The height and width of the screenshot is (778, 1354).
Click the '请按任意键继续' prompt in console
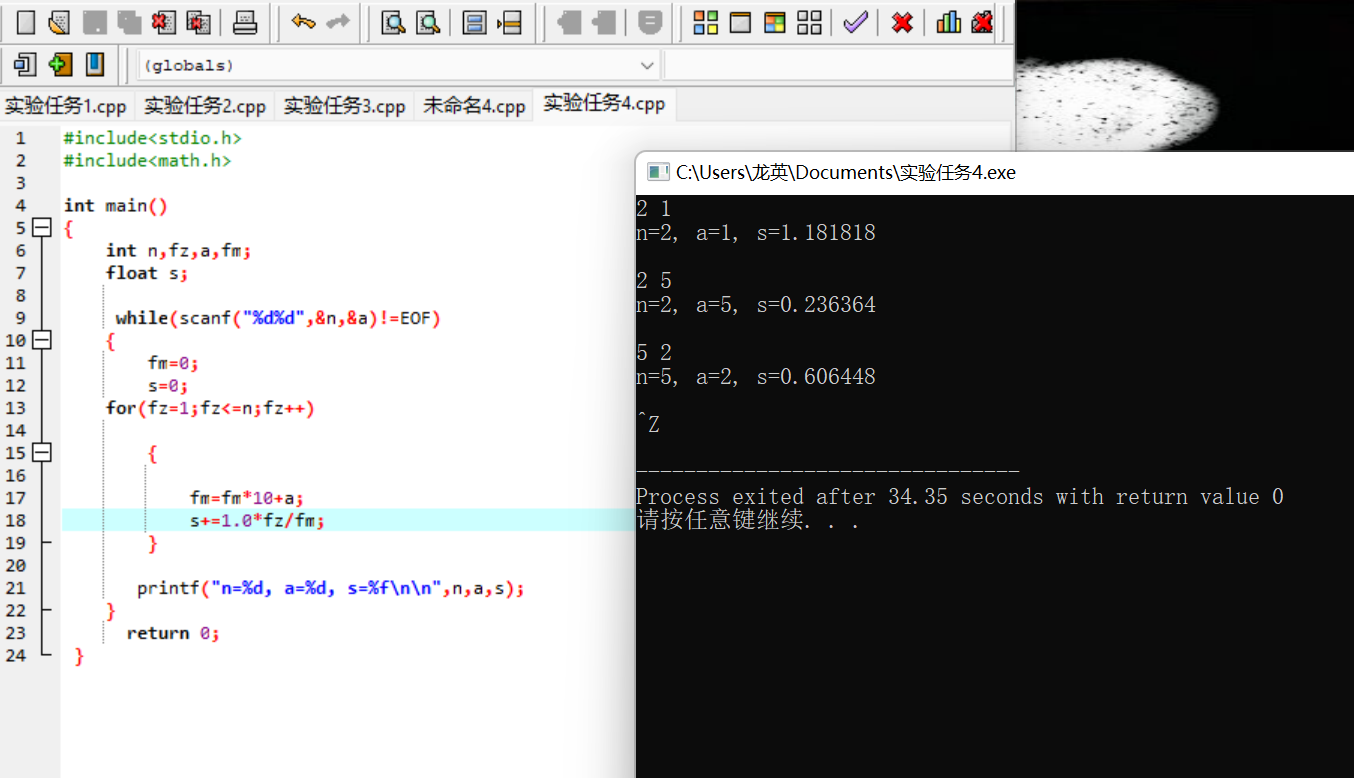tap(748, 521)
